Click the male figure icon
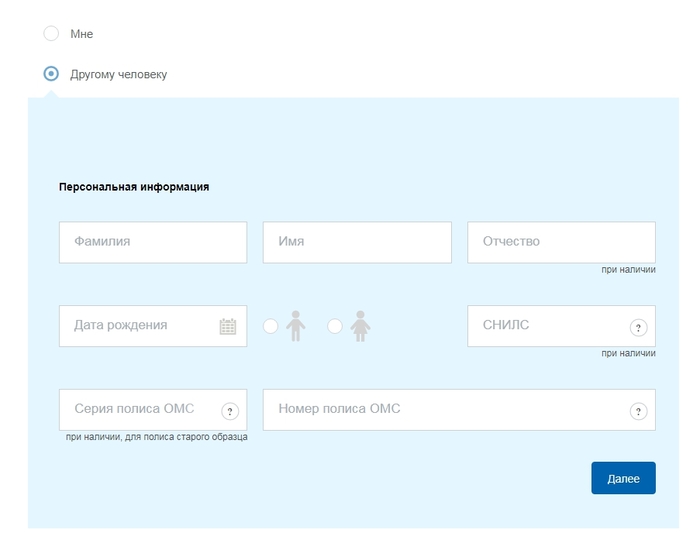700x557 pixels. click(296, 326)
